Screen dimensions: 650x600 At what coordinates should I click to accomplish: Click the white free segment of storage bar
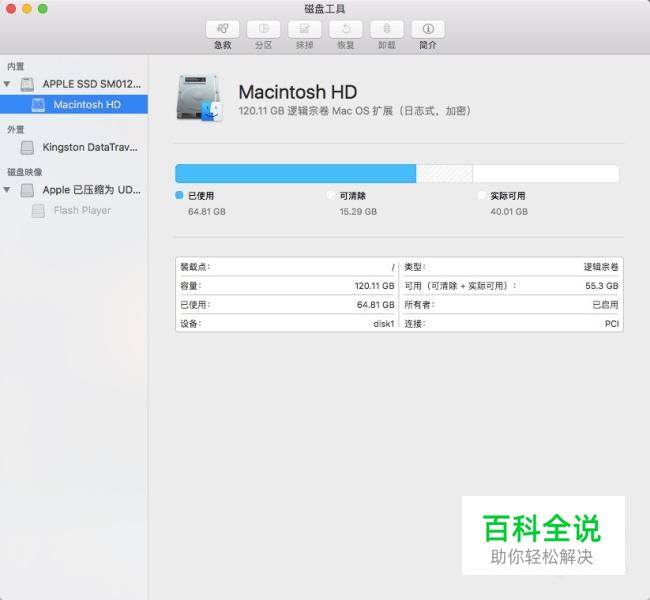[x=546, y=173]
